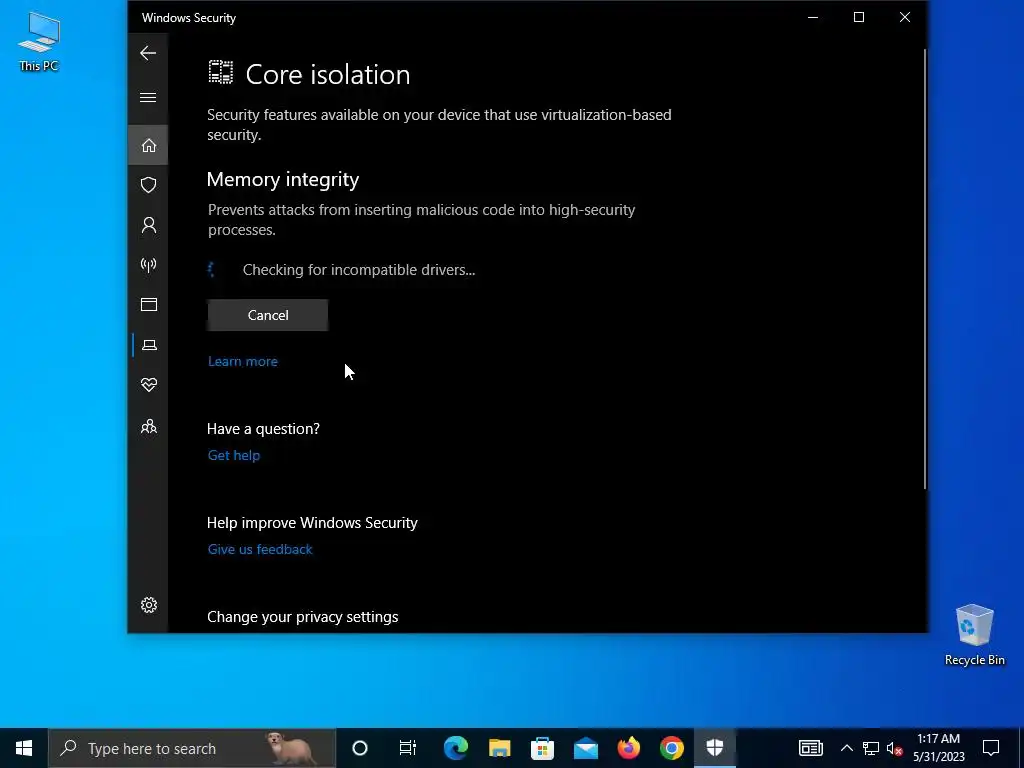Screen dimensions: 1024x768
Task: Open the muted volume tray icon
Action: pyautogui.click(x=894, y=748)
